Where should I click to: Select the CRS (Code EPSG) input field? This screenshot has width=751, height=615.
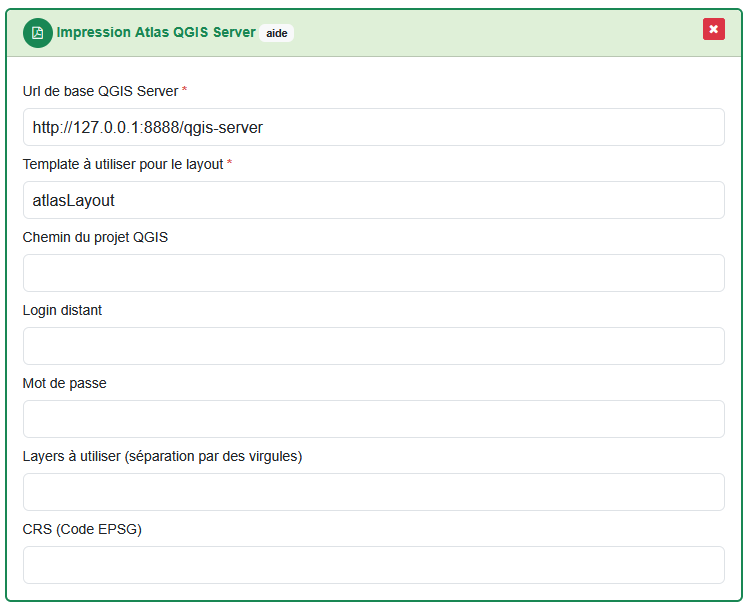pyautogui.click(x=373, y=565)
